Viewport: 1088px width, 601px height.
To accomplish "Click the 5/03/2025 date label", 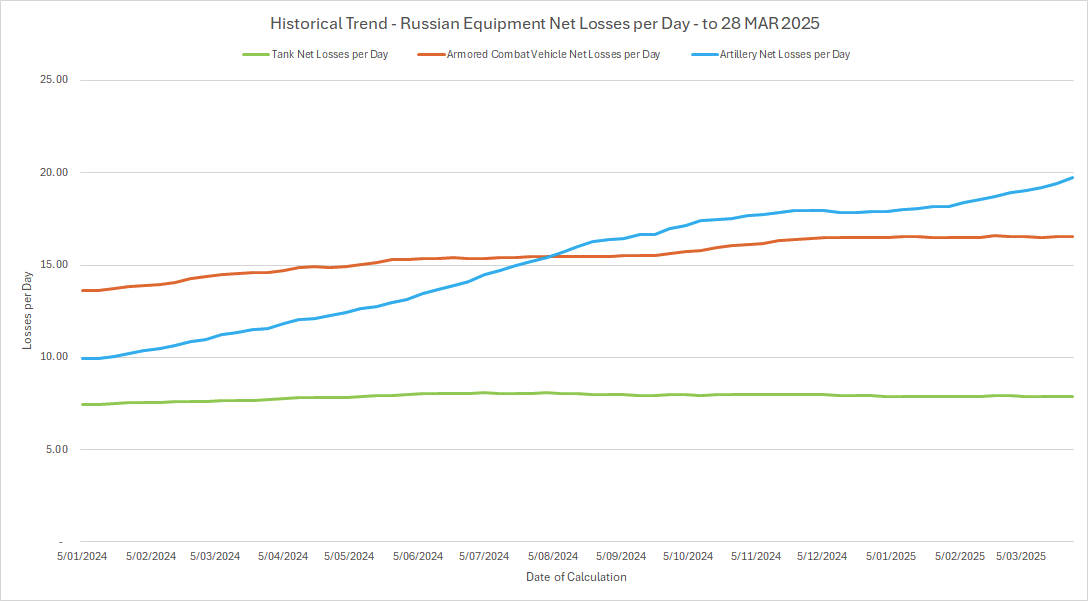I will click(x=1021, y=556).
